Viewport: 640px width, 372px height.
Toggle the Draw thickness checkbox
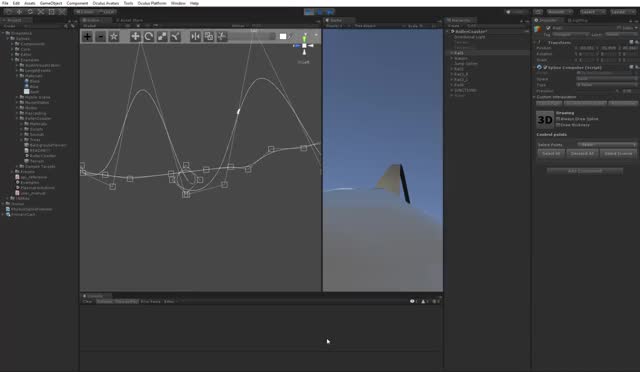click(x=558, y=125)
